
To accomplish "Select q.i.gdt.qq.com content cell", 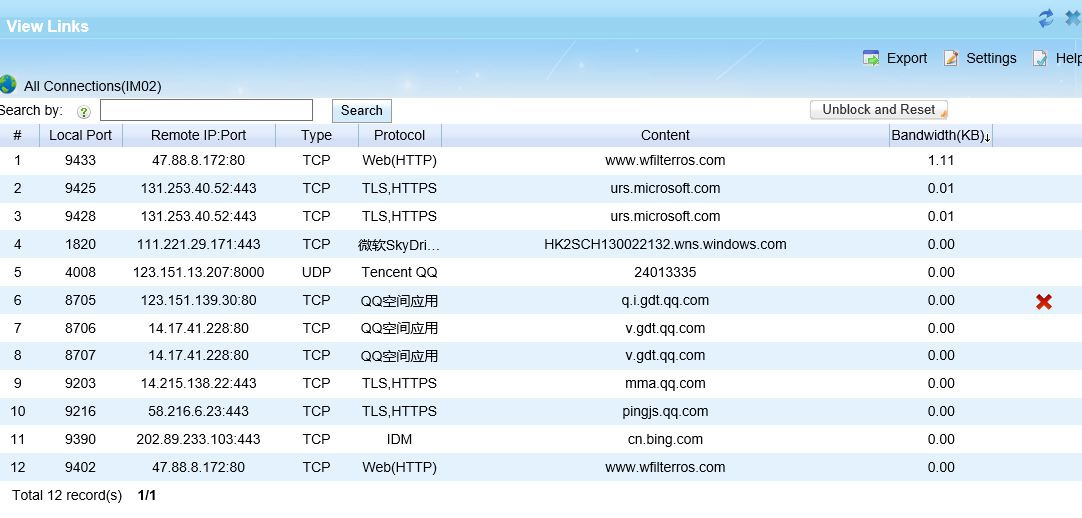I will click(665, 300).
